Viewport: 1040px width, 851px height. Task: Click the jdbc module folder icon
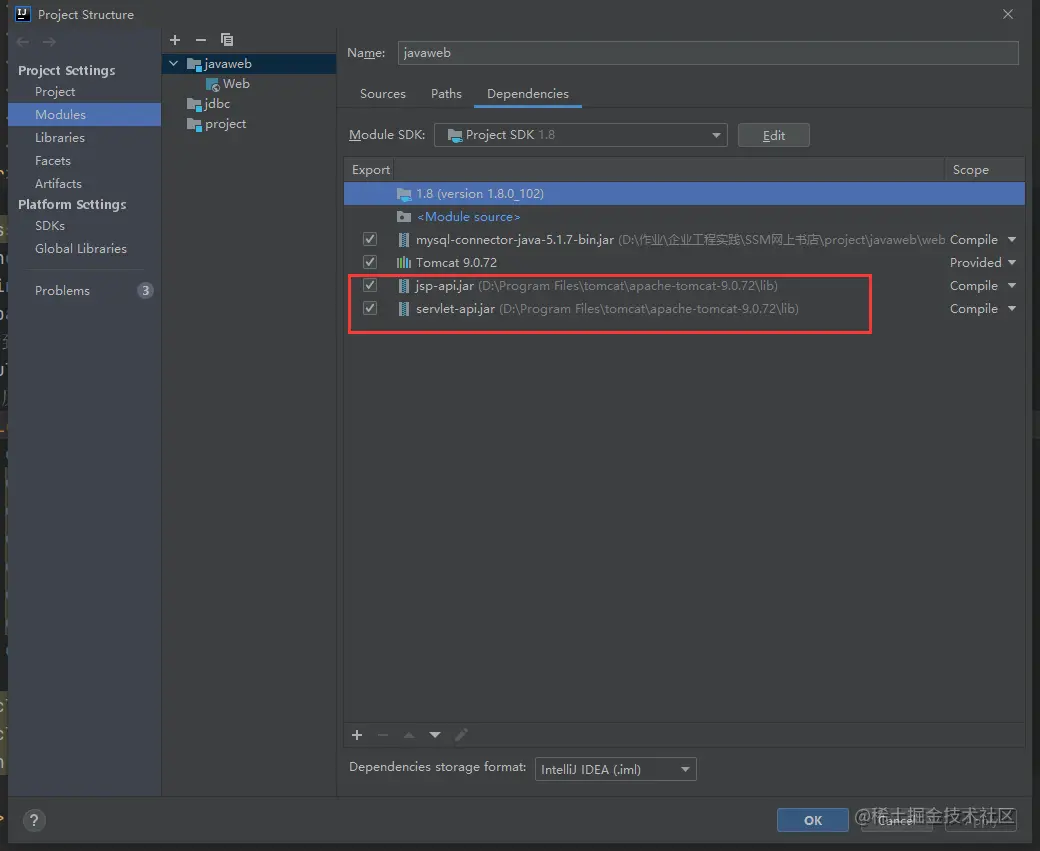click(194, 104)
